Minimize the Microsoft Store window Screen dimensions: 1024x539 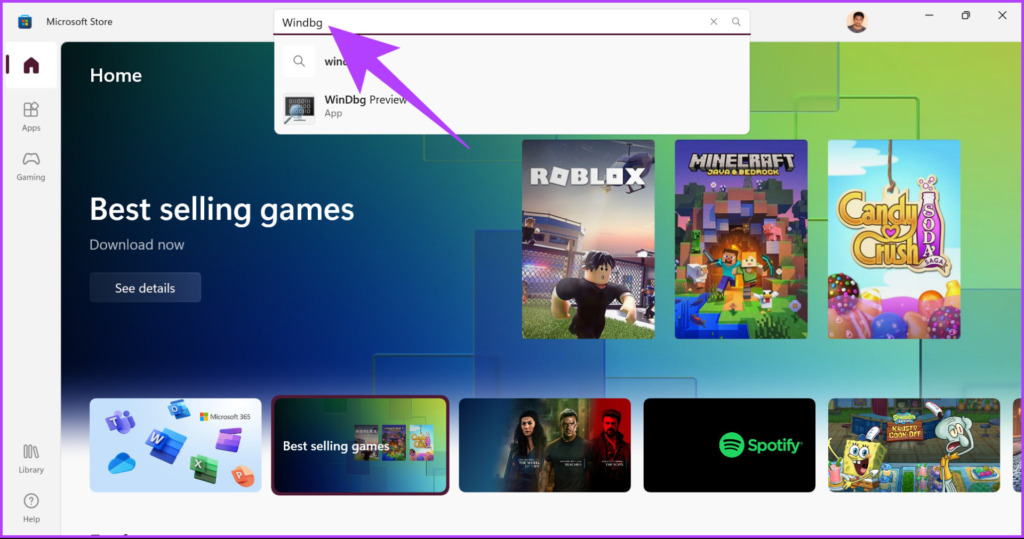pos(929,15)
